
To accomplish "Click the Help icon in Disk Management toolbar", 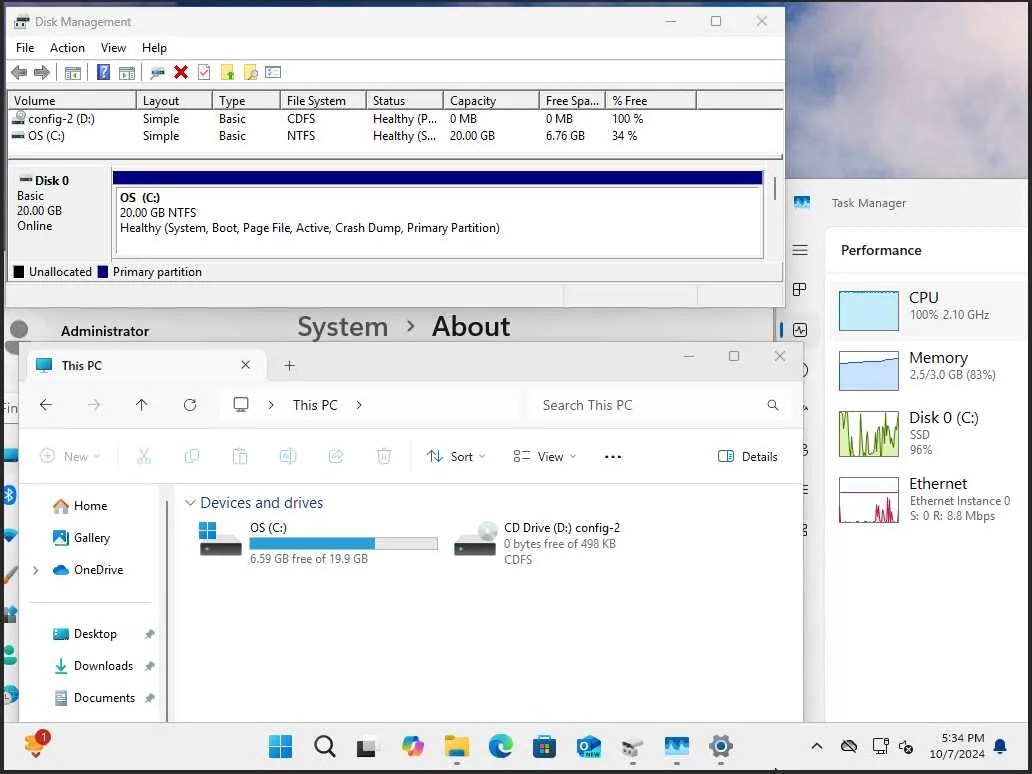I will click(x=102, y=71).
